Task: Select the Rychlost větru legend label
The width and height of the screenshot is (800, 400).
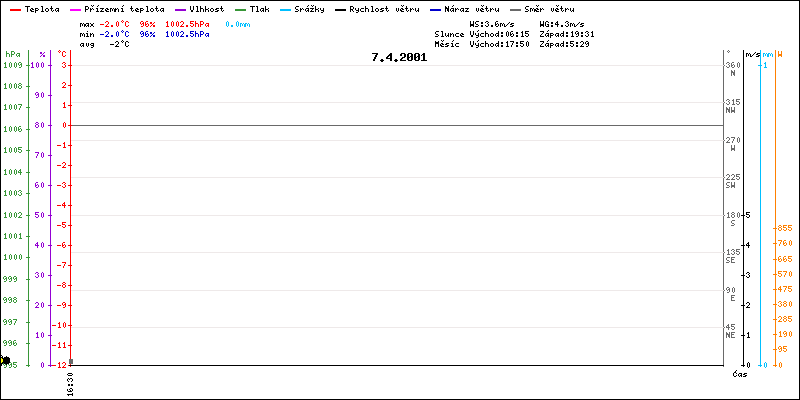Action: pos(384,8)
